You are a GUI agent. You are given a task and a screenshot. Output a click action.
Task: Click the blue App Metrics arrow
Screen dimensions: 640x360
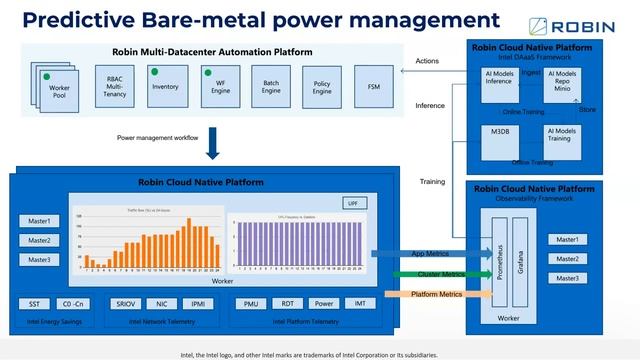(x=432, y=253)
